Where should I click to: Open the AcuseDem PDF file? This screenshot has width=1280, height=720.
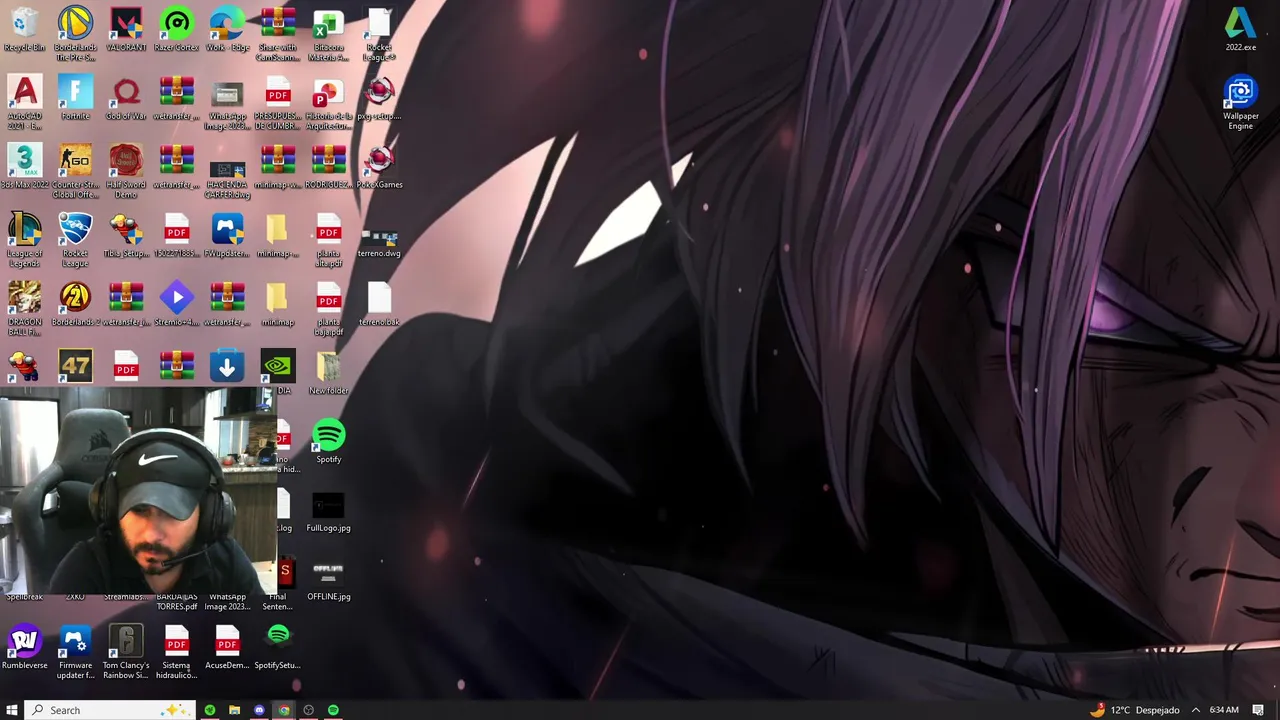pos(227,648)
